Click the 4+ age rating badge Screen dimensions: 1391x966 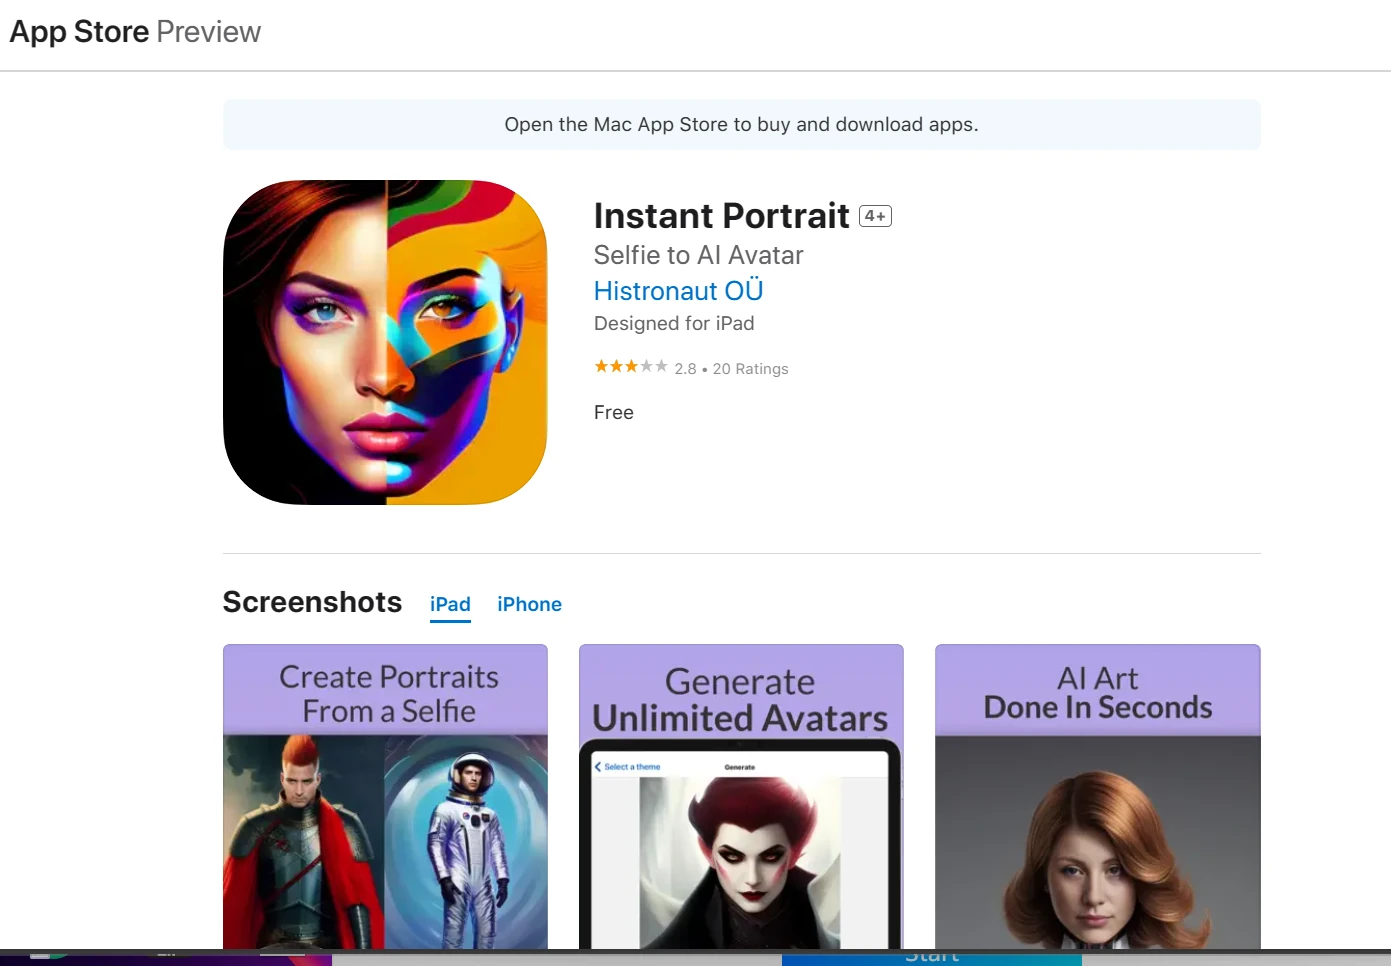[x=875, y=216]
